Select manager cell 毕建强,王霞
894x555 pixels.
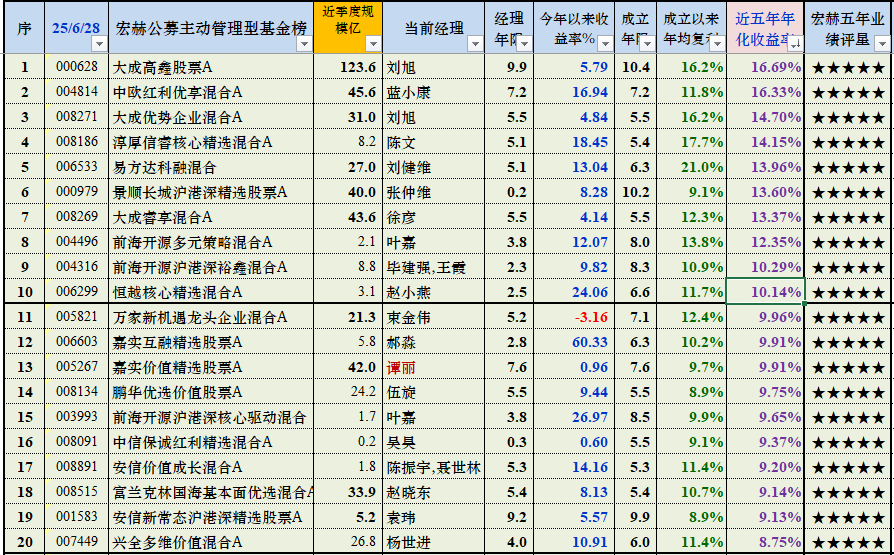(433, 267)
